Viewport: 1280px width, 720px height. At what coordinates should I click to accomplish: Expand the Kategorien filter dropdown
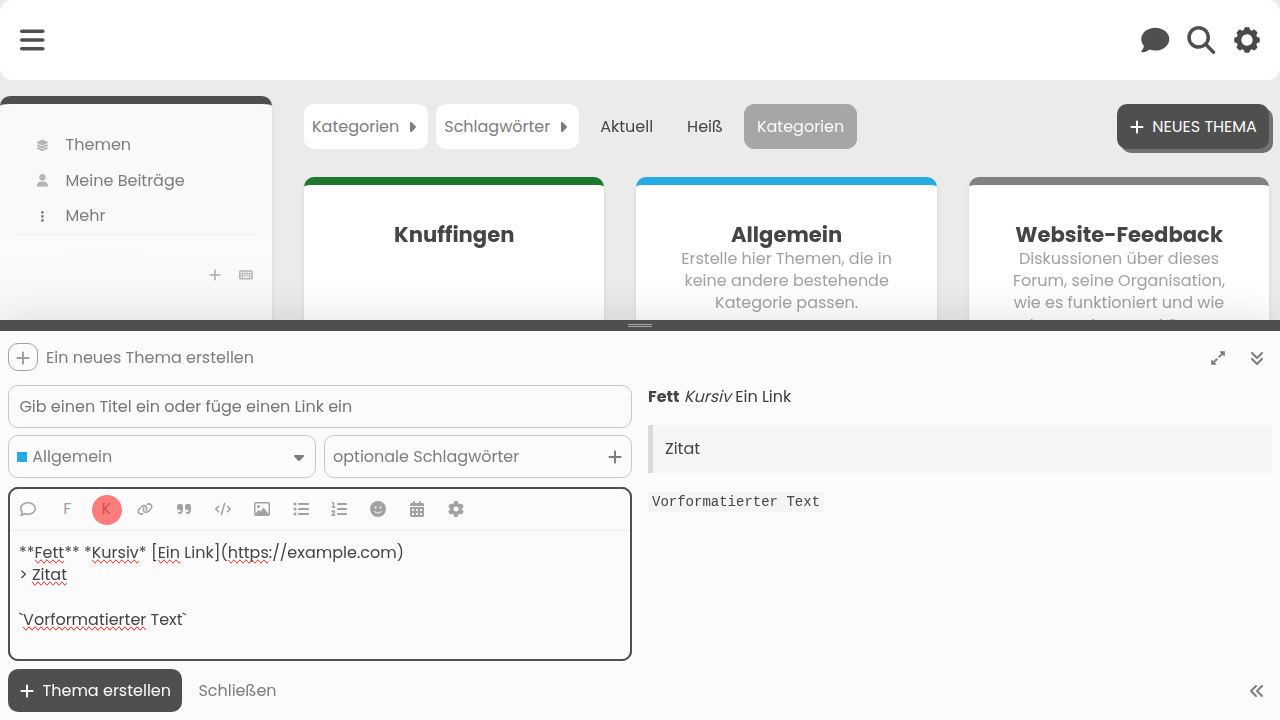coord(365,127)
